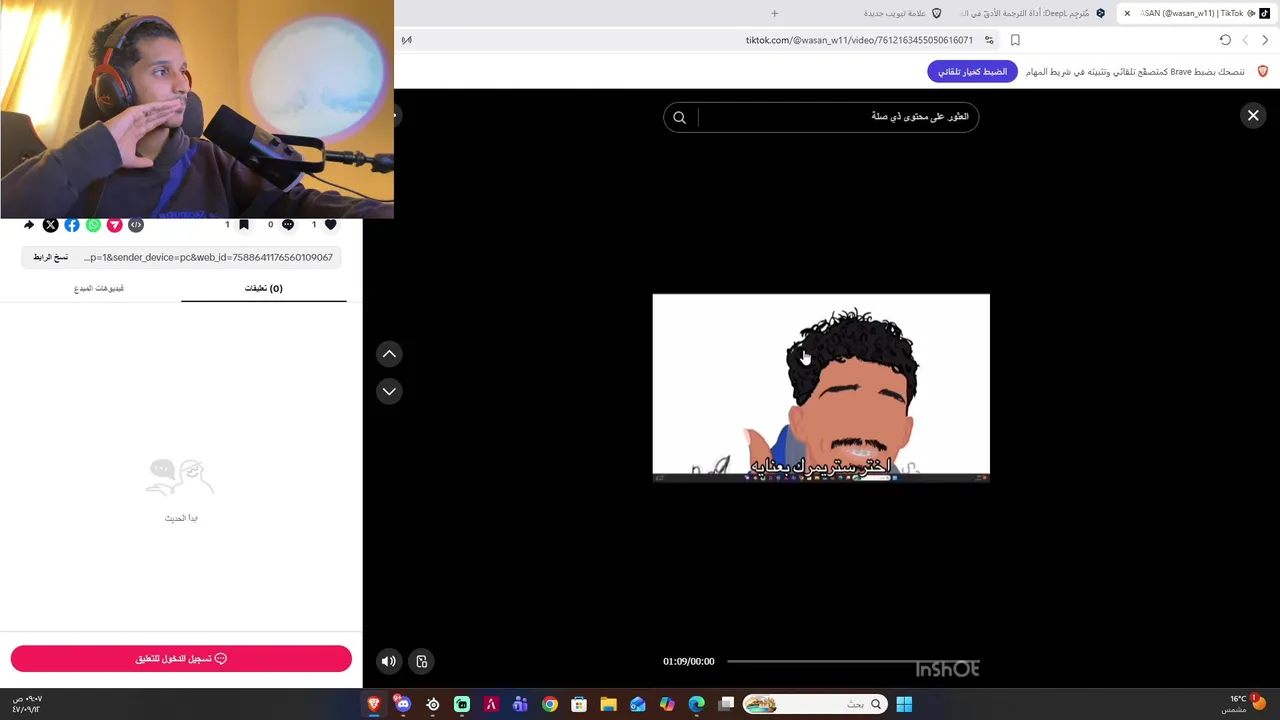Click the magnifier icon in TikTok search box
The height and width of the screenshot is (720, 1280).
coord(679,117)
